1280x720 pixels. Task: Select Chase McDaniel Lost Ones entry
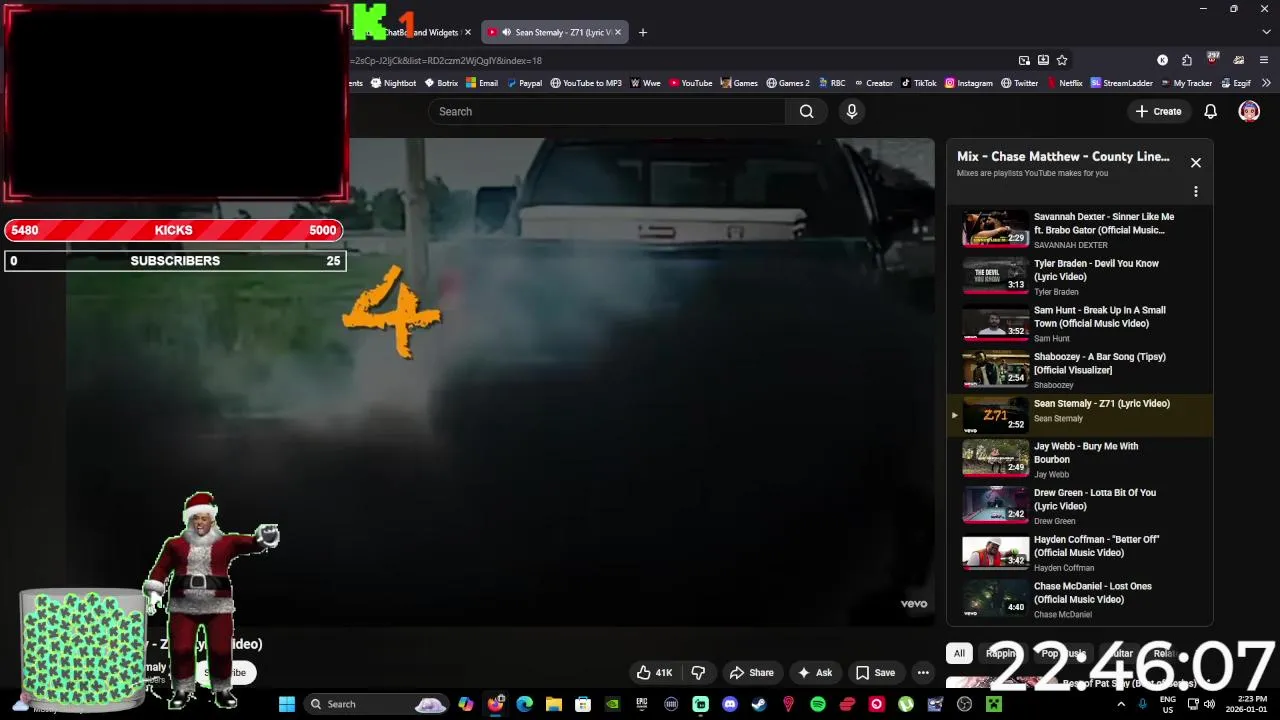[1080, 600]
